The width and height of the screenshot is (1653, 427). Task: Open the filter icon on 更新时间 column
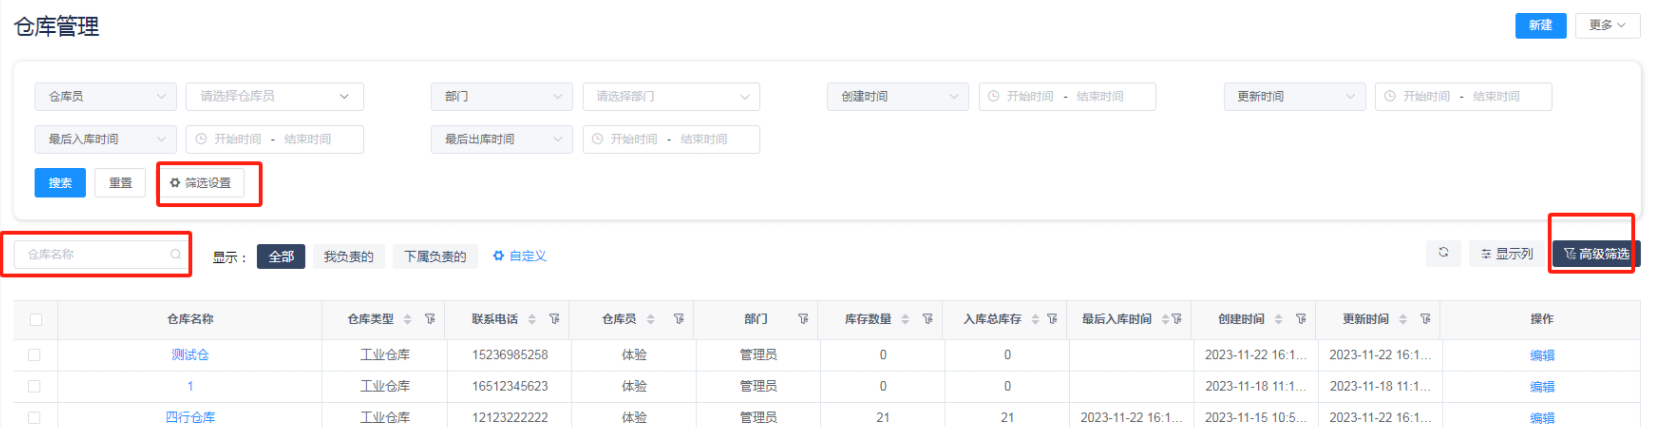(x=1425, y=319)
